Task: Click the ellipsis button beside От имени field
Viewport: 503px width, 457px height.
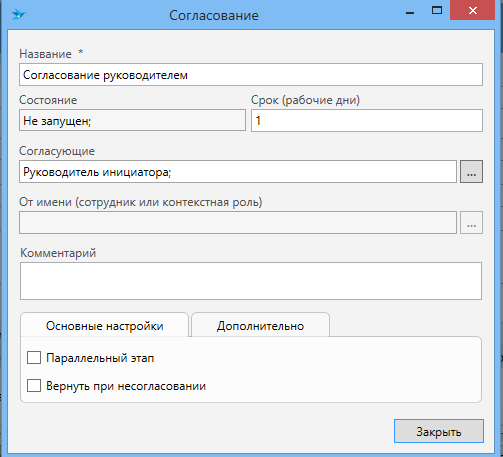Action: tap(471, 222)
